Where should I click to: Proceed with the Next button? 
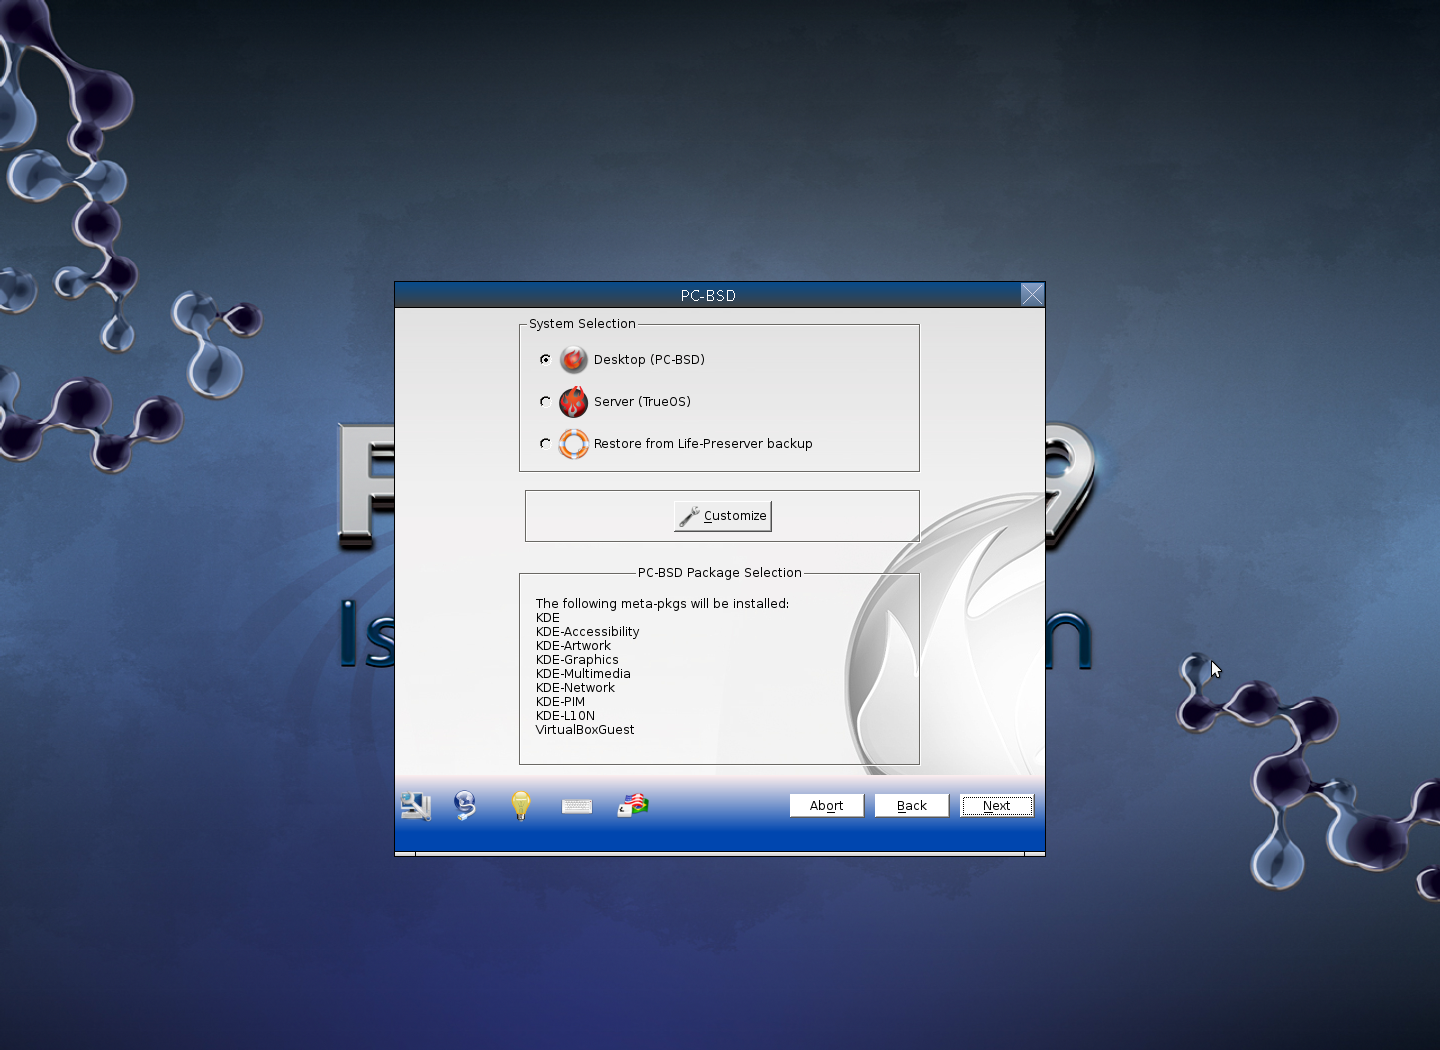(997, 806)
